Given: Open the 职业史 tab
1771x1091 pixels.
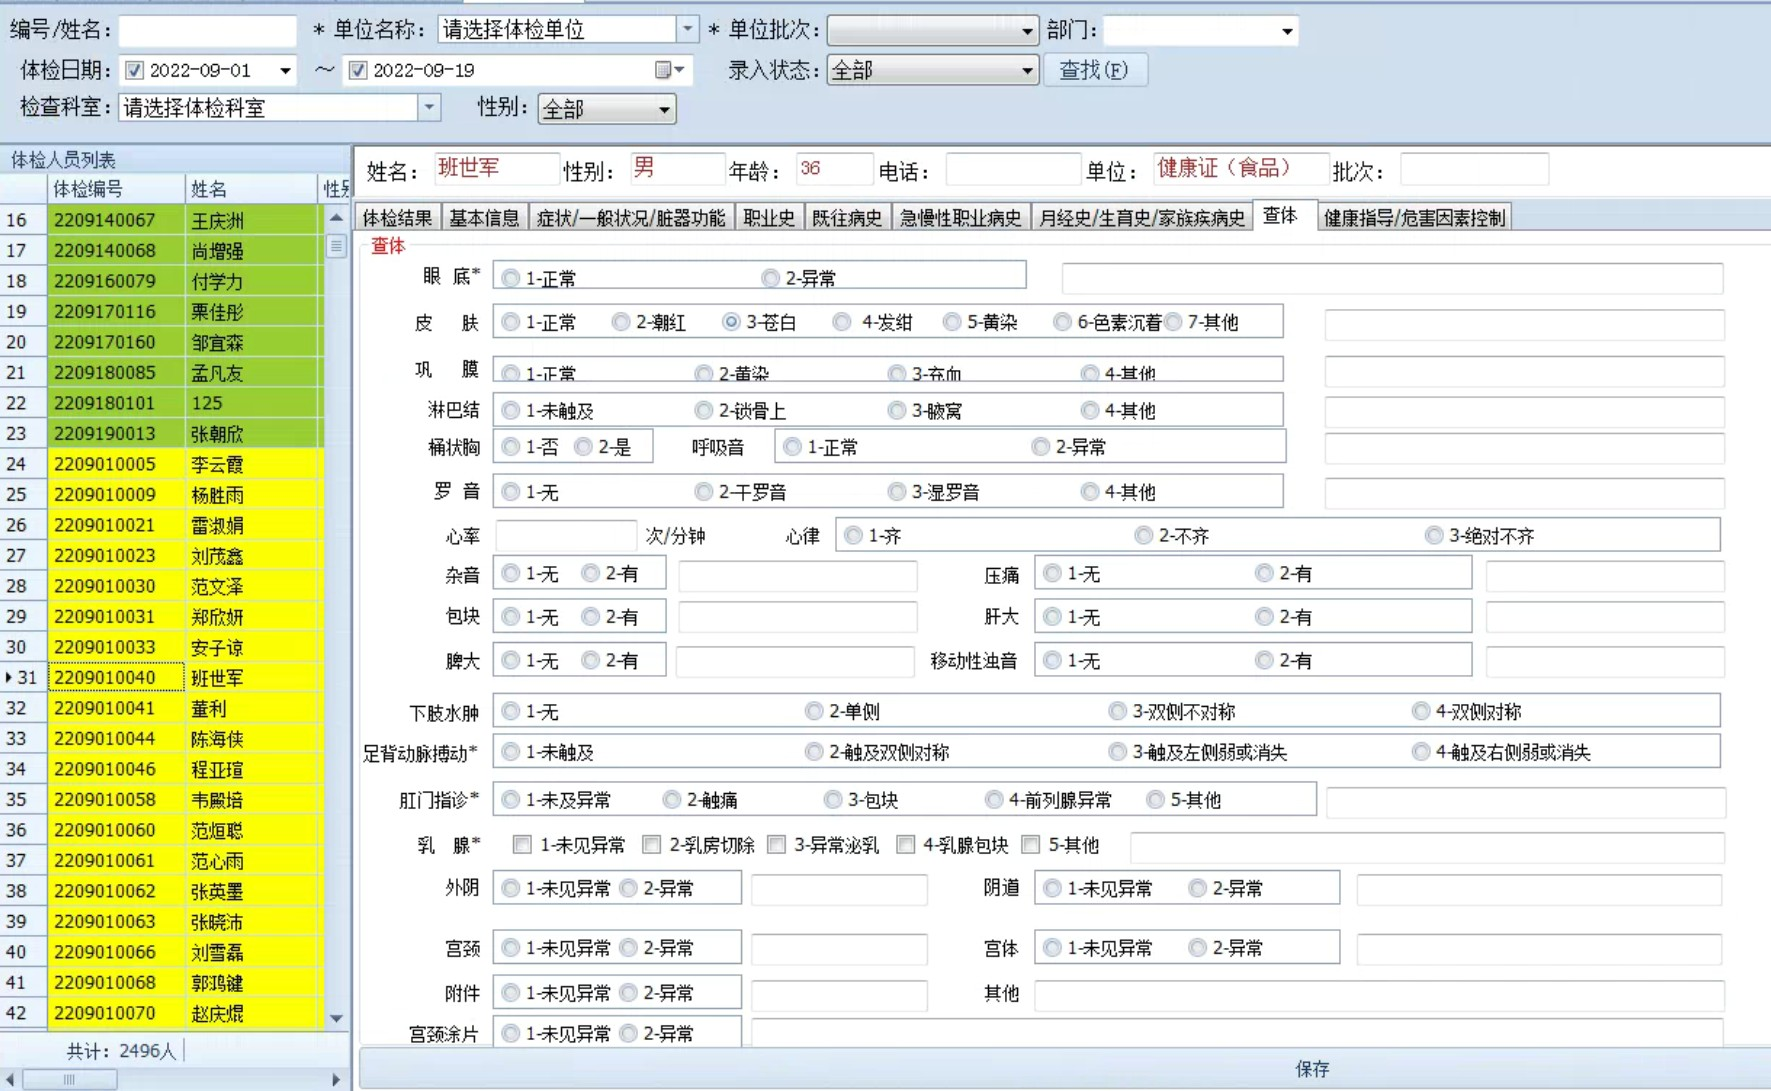Looking at the screenshot, I should [x=768, y=218].
